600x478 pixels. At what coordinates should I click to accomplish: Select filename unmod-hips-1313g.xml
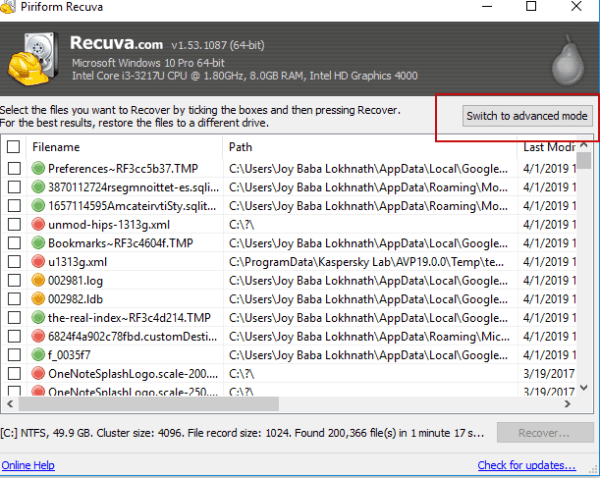coord(109,225)
